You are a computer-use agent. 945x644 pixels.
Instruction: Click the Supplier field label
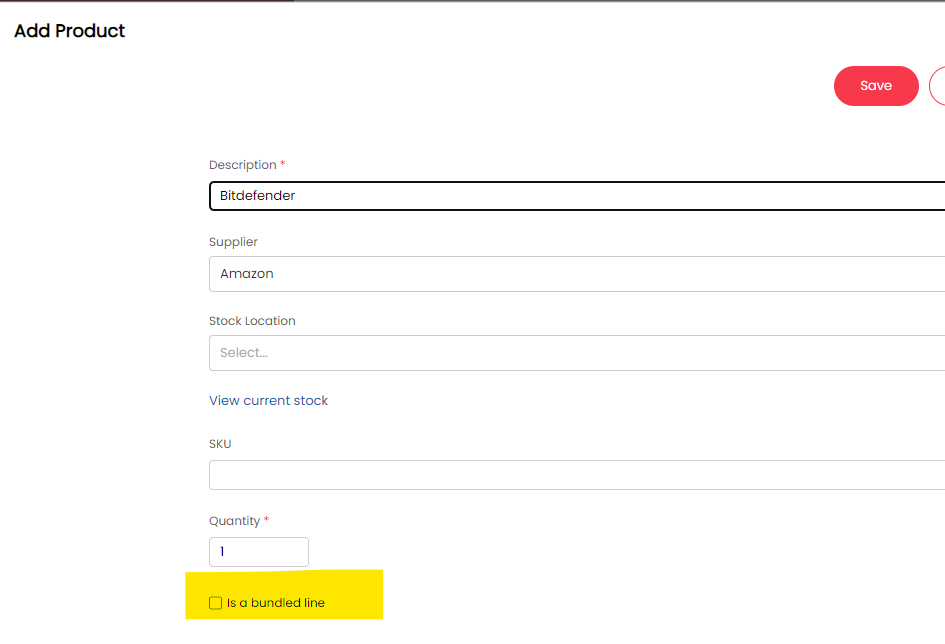(x=233, y=242)
